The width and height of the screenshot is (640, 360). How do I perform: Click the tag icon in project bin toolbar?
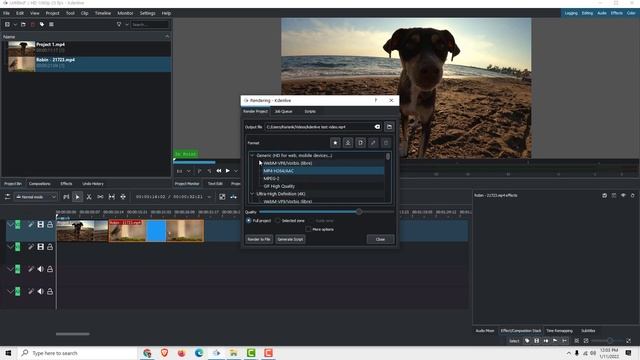point(42,24)
